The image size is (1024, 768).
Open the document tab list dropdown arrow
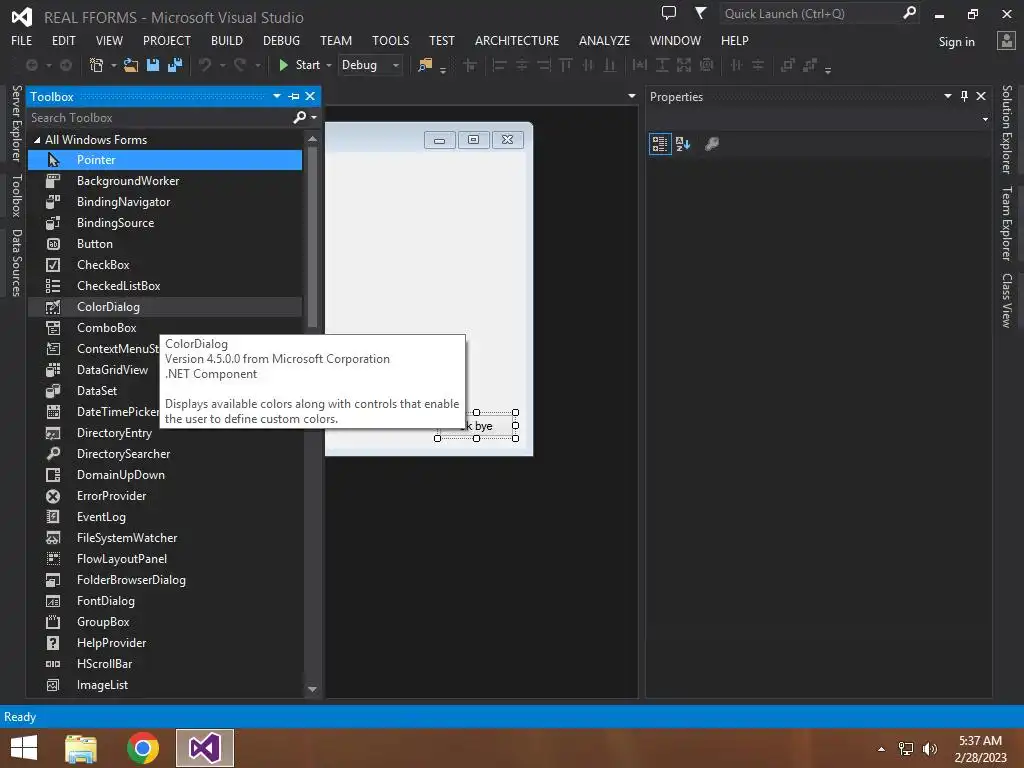pos(632,96)
